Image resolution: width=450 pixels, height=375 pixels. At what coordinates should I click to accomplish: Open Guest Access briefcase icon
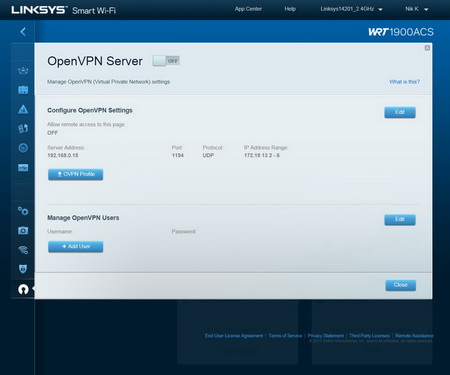coord(23,90)
